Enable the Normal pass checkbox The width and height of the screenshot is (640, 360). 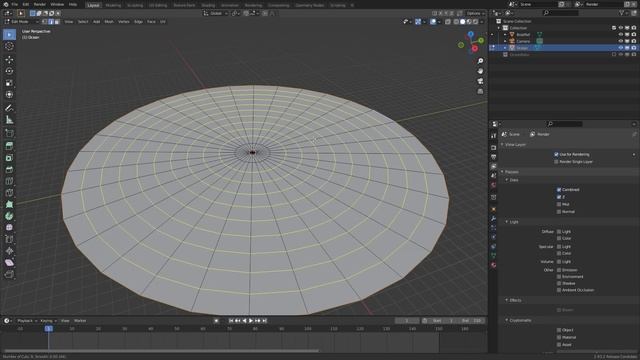coord(559,212)
